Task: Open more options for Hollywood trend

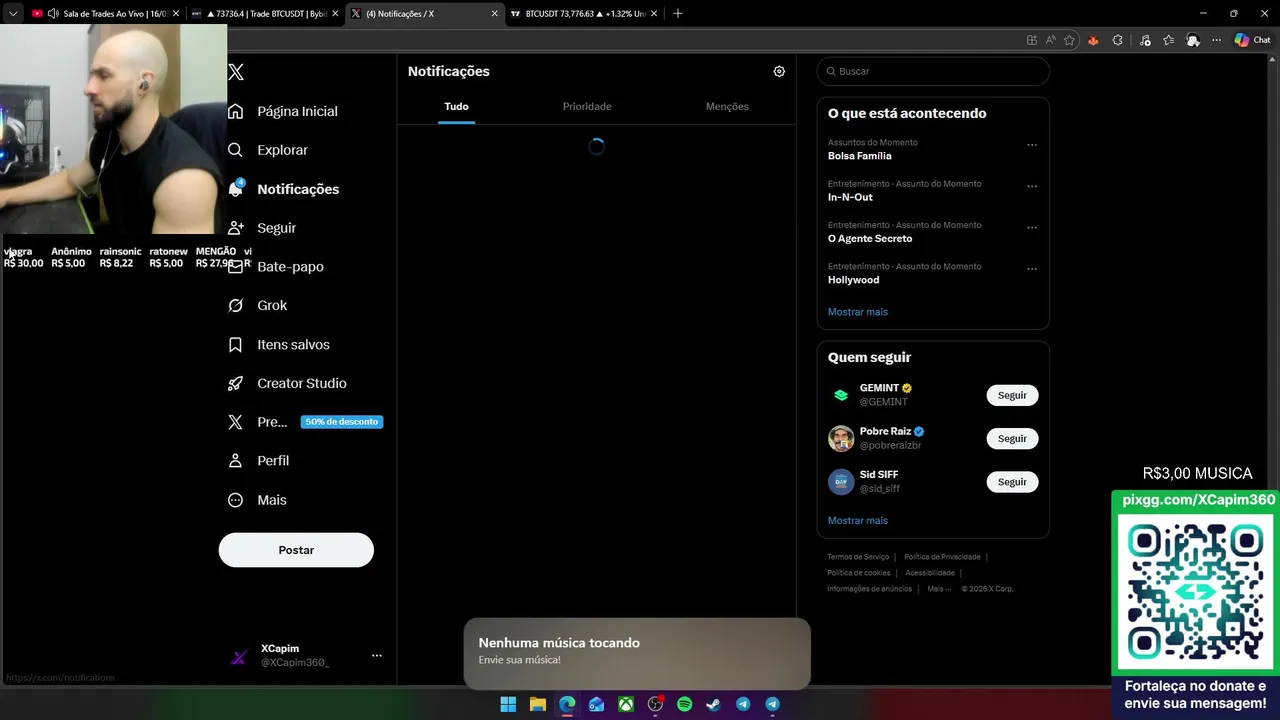Action: click(x=1032, y=269)
